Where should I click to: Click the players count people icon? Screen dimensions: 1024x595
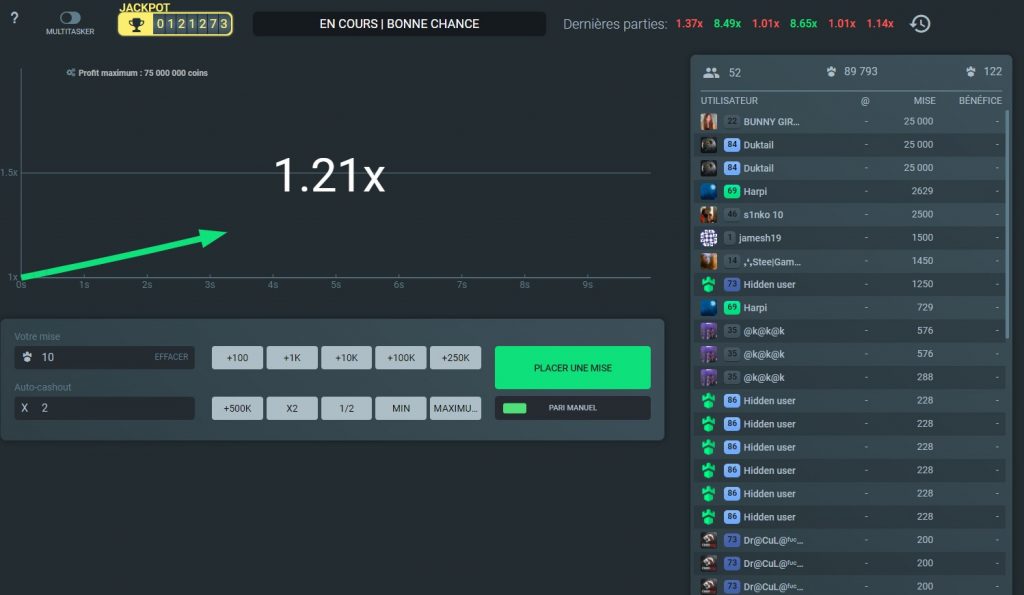click(x=711, y=72)
